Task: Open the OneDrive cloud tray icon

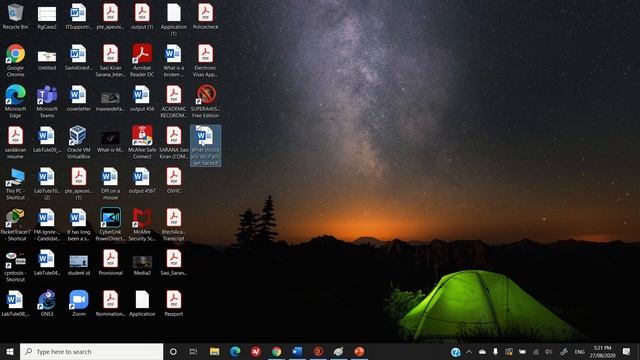Action: [482, 351]
